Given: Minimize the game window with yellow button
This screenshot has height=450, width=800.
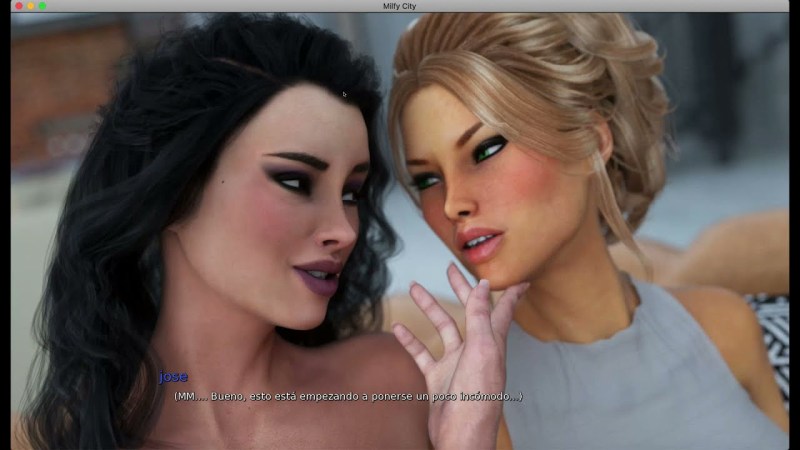Looking at the screenshot, I should pos(30,6).
